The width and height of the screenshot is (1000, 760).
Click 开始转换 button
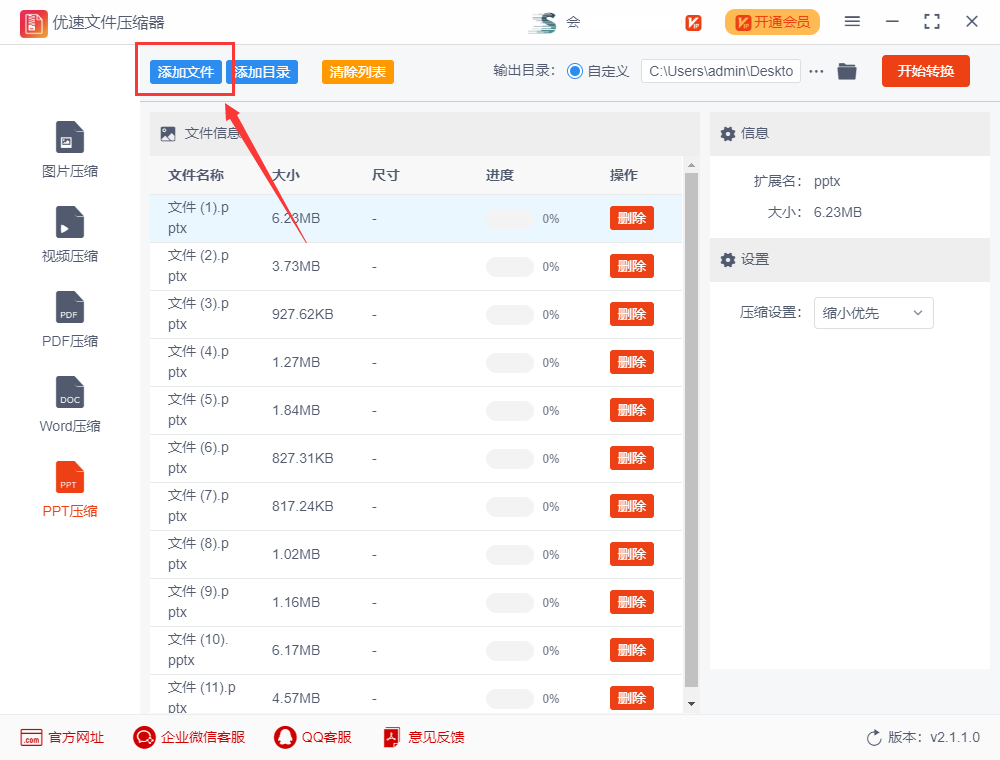click(926, 71)
